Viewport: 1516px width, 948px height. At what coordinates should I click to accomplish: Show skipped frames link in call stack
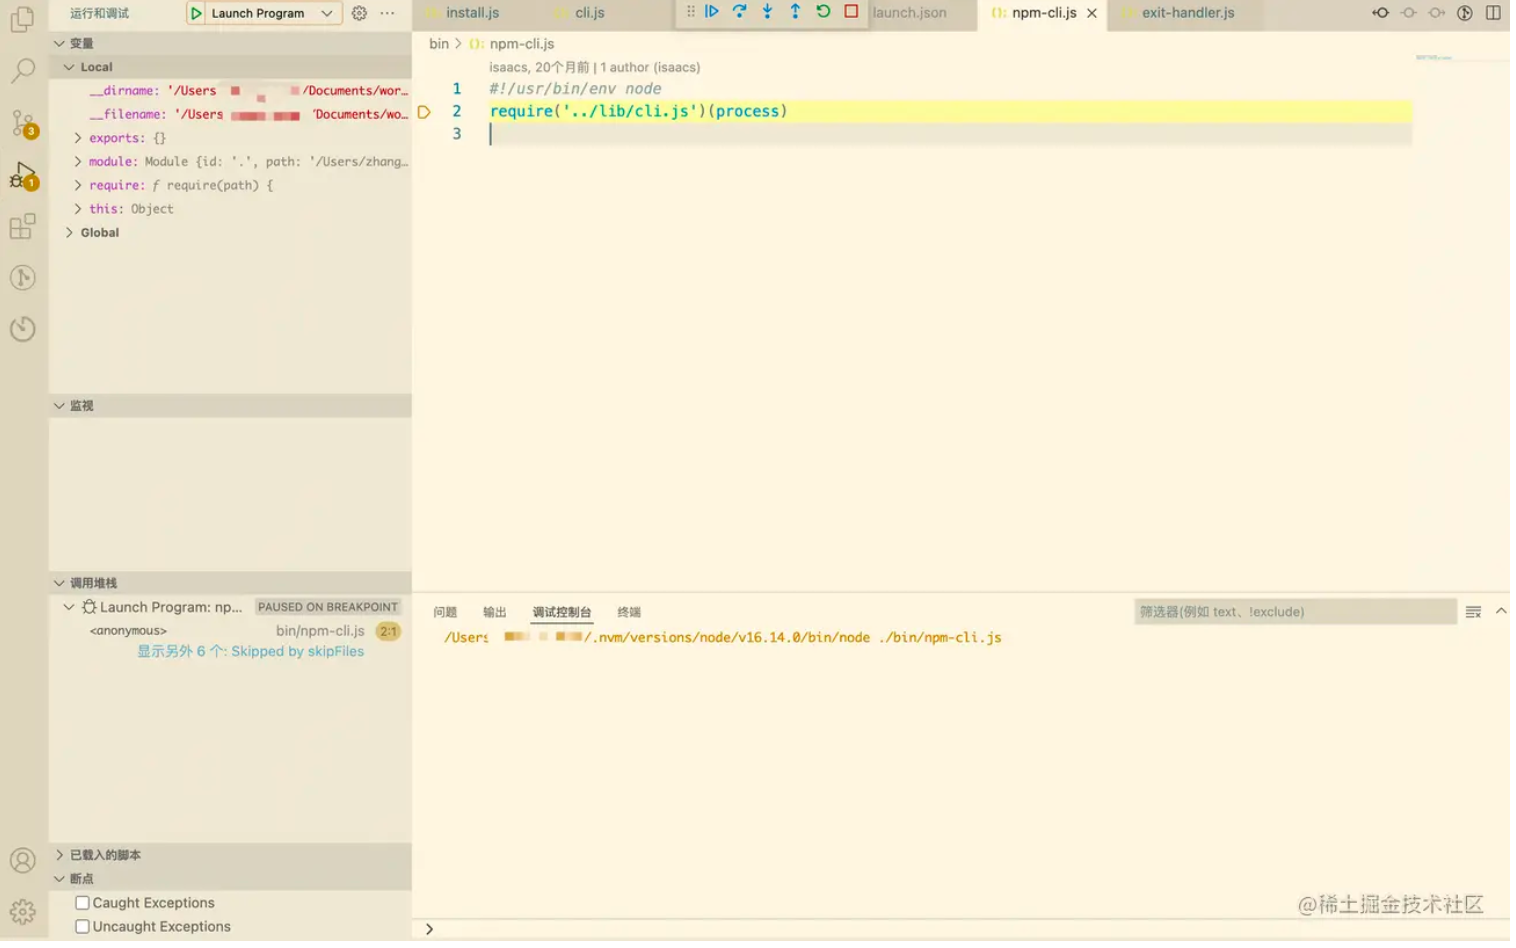click(x=250, y=651)
